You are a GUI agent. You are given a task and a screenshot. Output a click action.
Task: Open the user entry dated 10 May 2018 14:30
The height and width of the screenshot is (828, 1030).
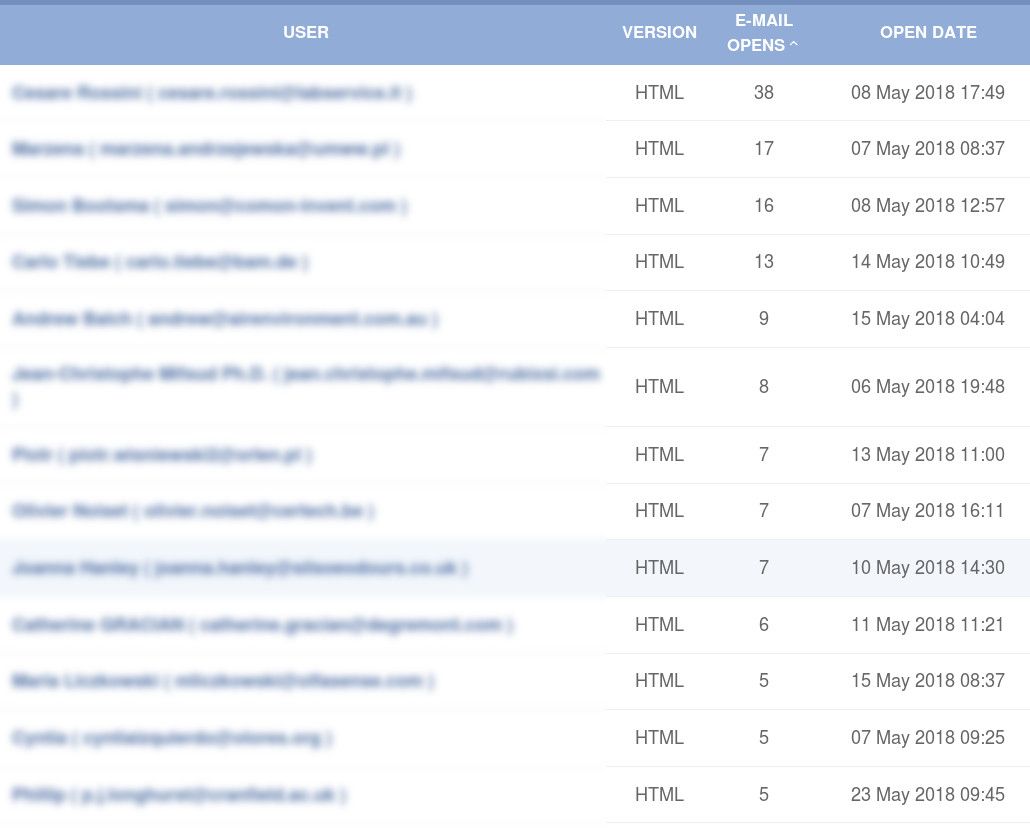click(x=240, y=568)
